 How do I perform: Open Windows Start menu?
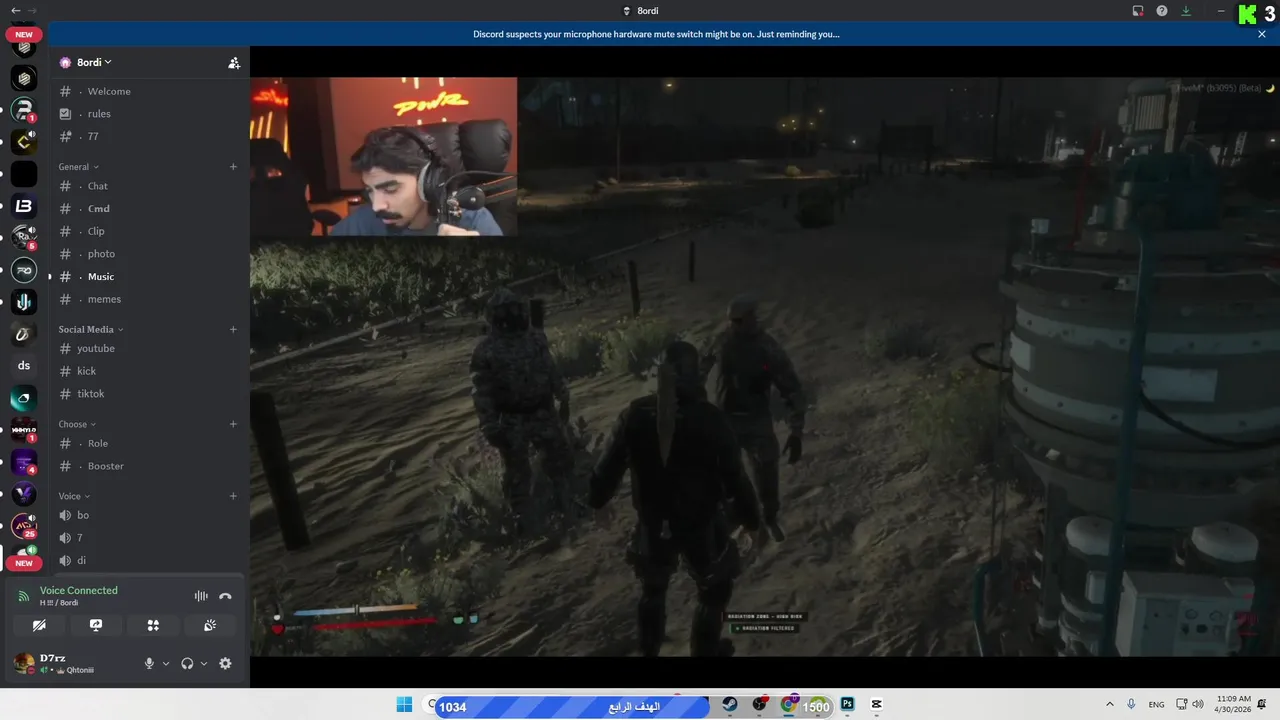pos(404,705)
